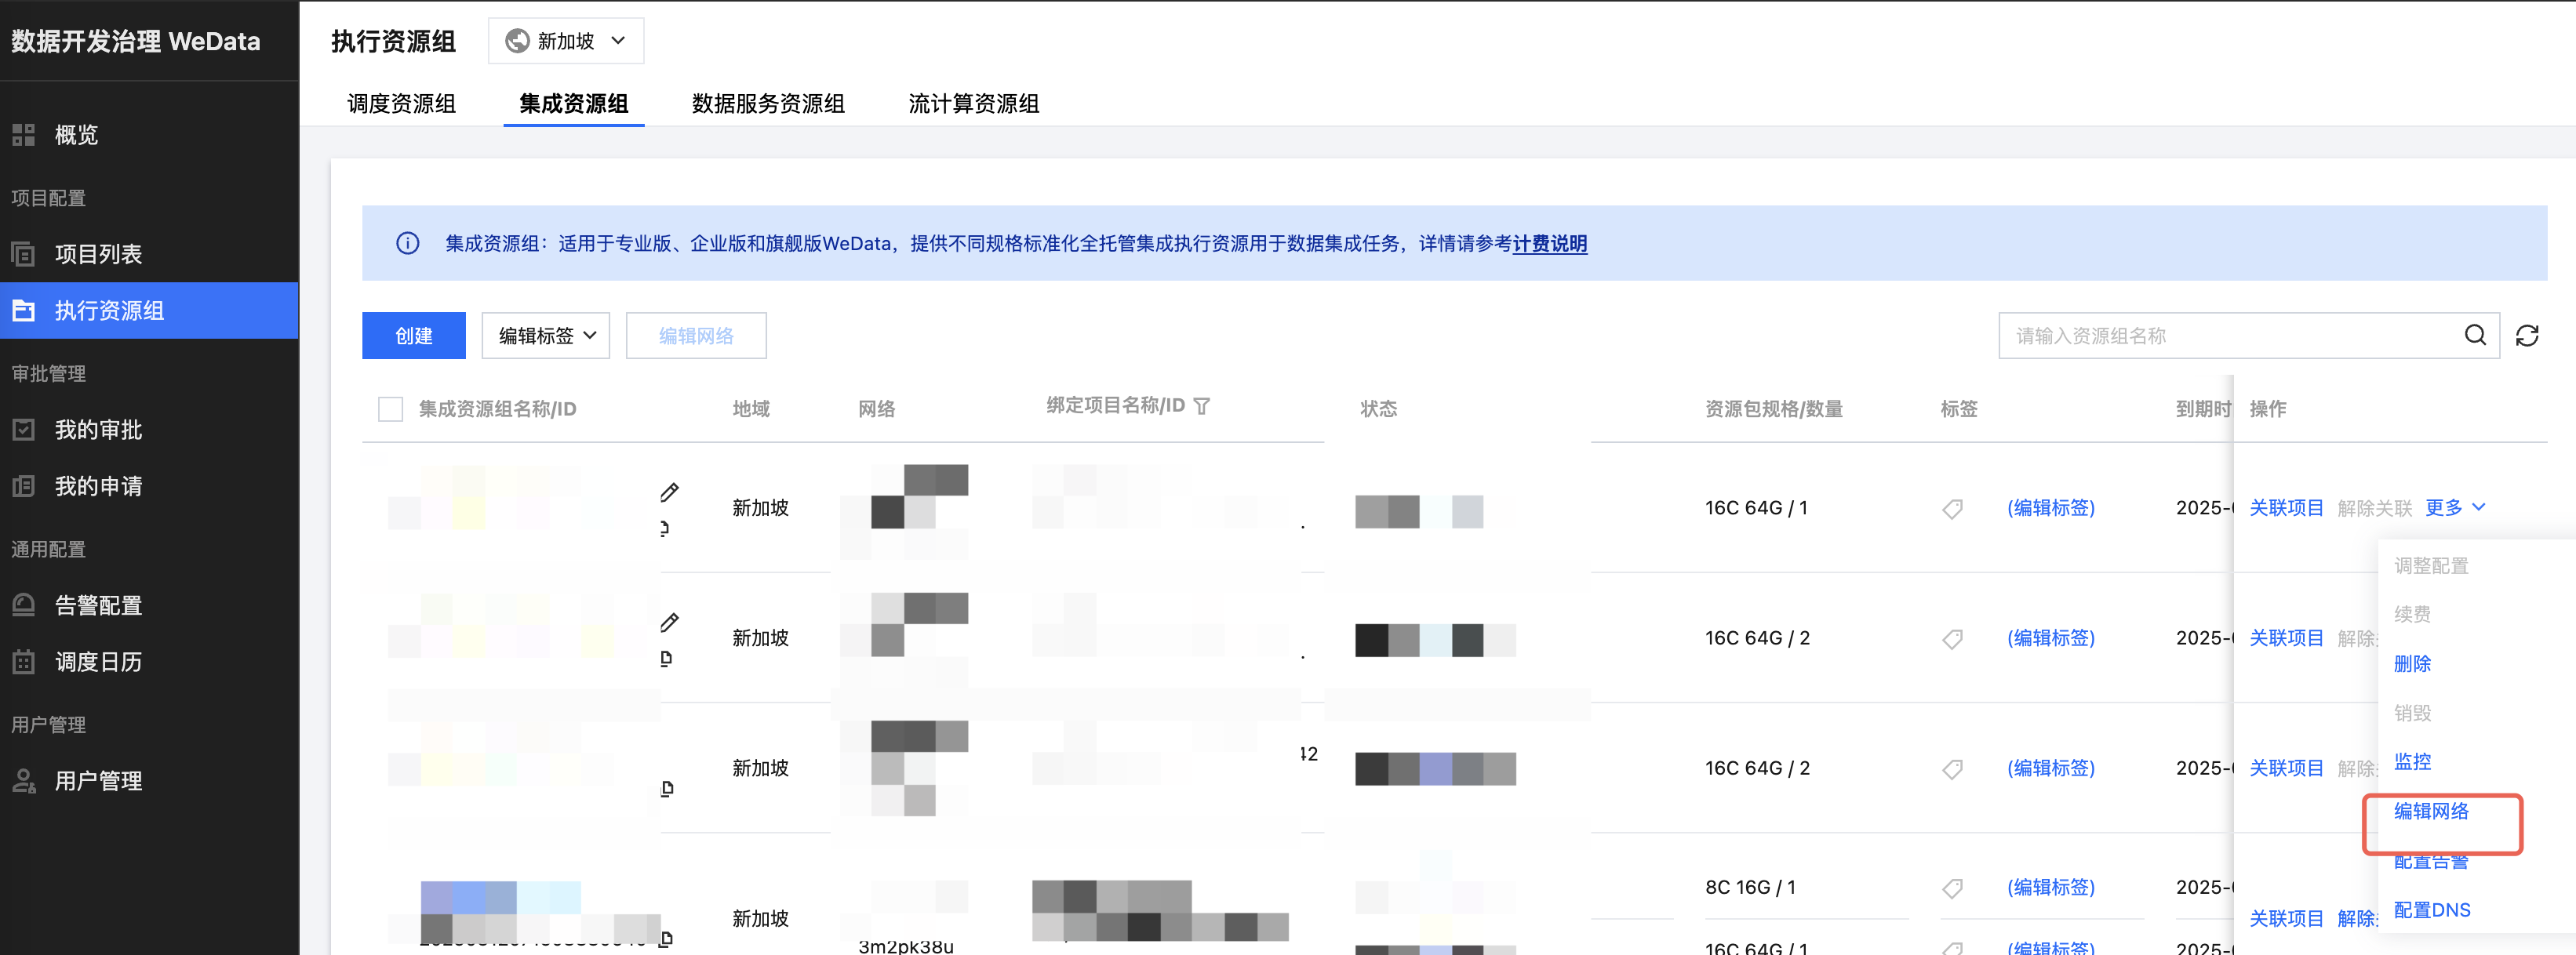The width and height of the screenshot is (2576, 955).
Task: Switch to 调度资源组 tab
Action: [x=402, y=104]
